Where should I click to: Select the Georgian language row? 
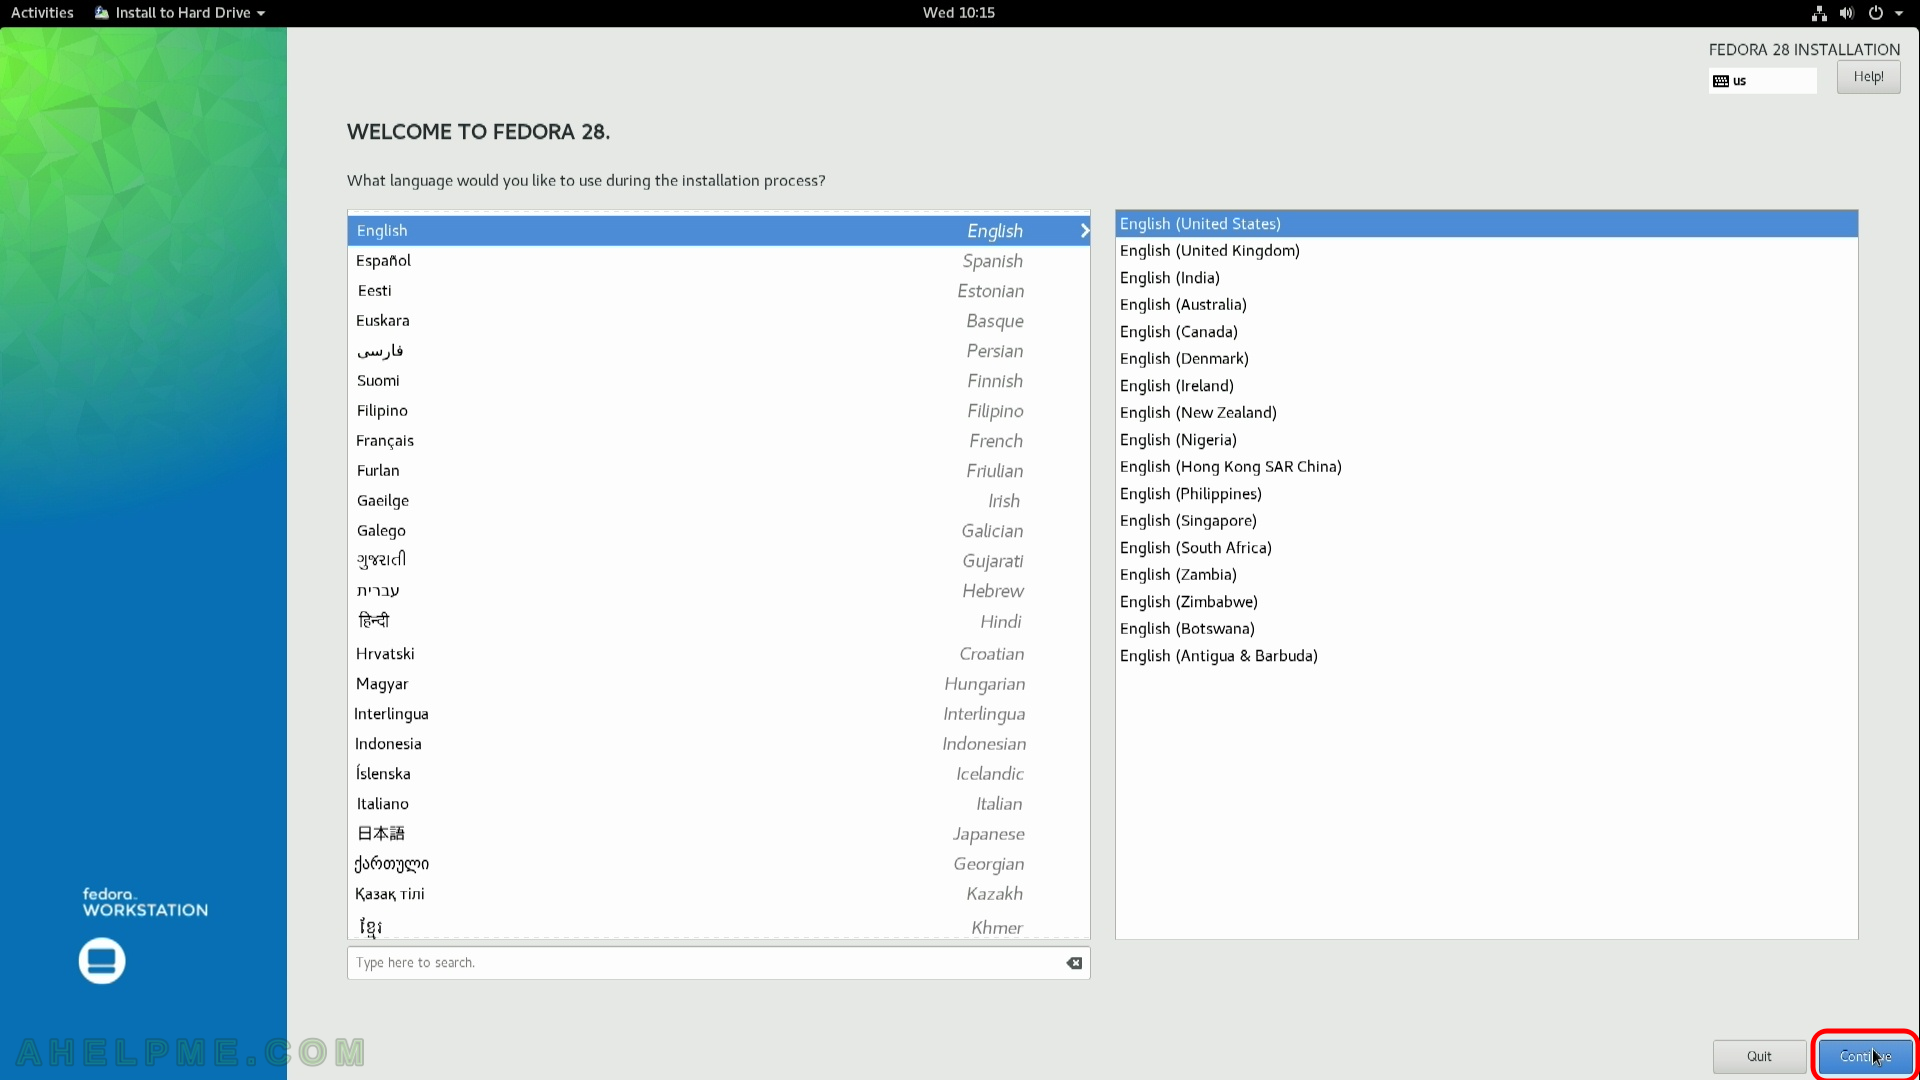pyautogui.click(x=718, y=864)
